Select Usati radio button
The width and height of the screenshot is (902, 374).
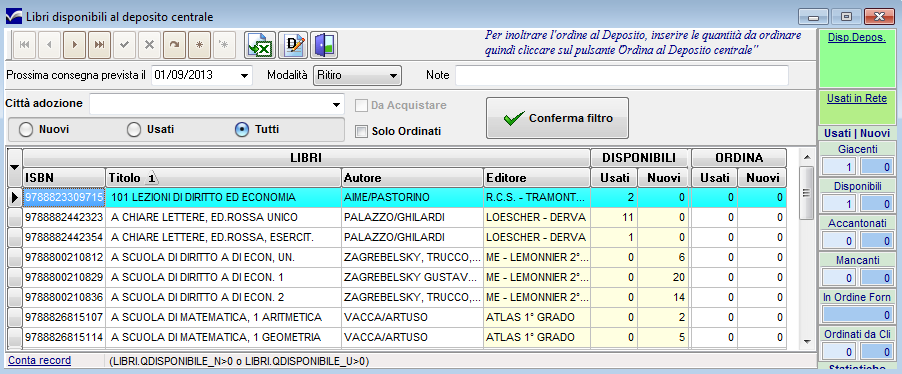click(133, 130)
